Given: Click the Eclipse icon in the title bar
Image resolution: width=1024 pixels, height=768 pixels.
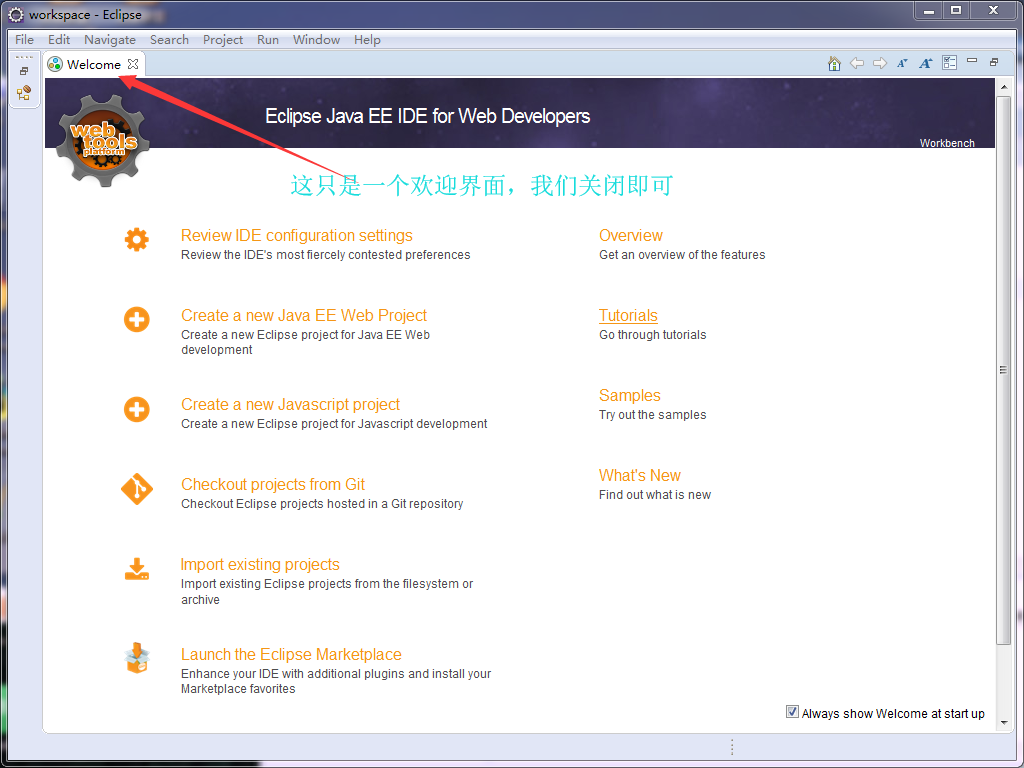Looking at the screenshot, I should (x=16, y=14).
